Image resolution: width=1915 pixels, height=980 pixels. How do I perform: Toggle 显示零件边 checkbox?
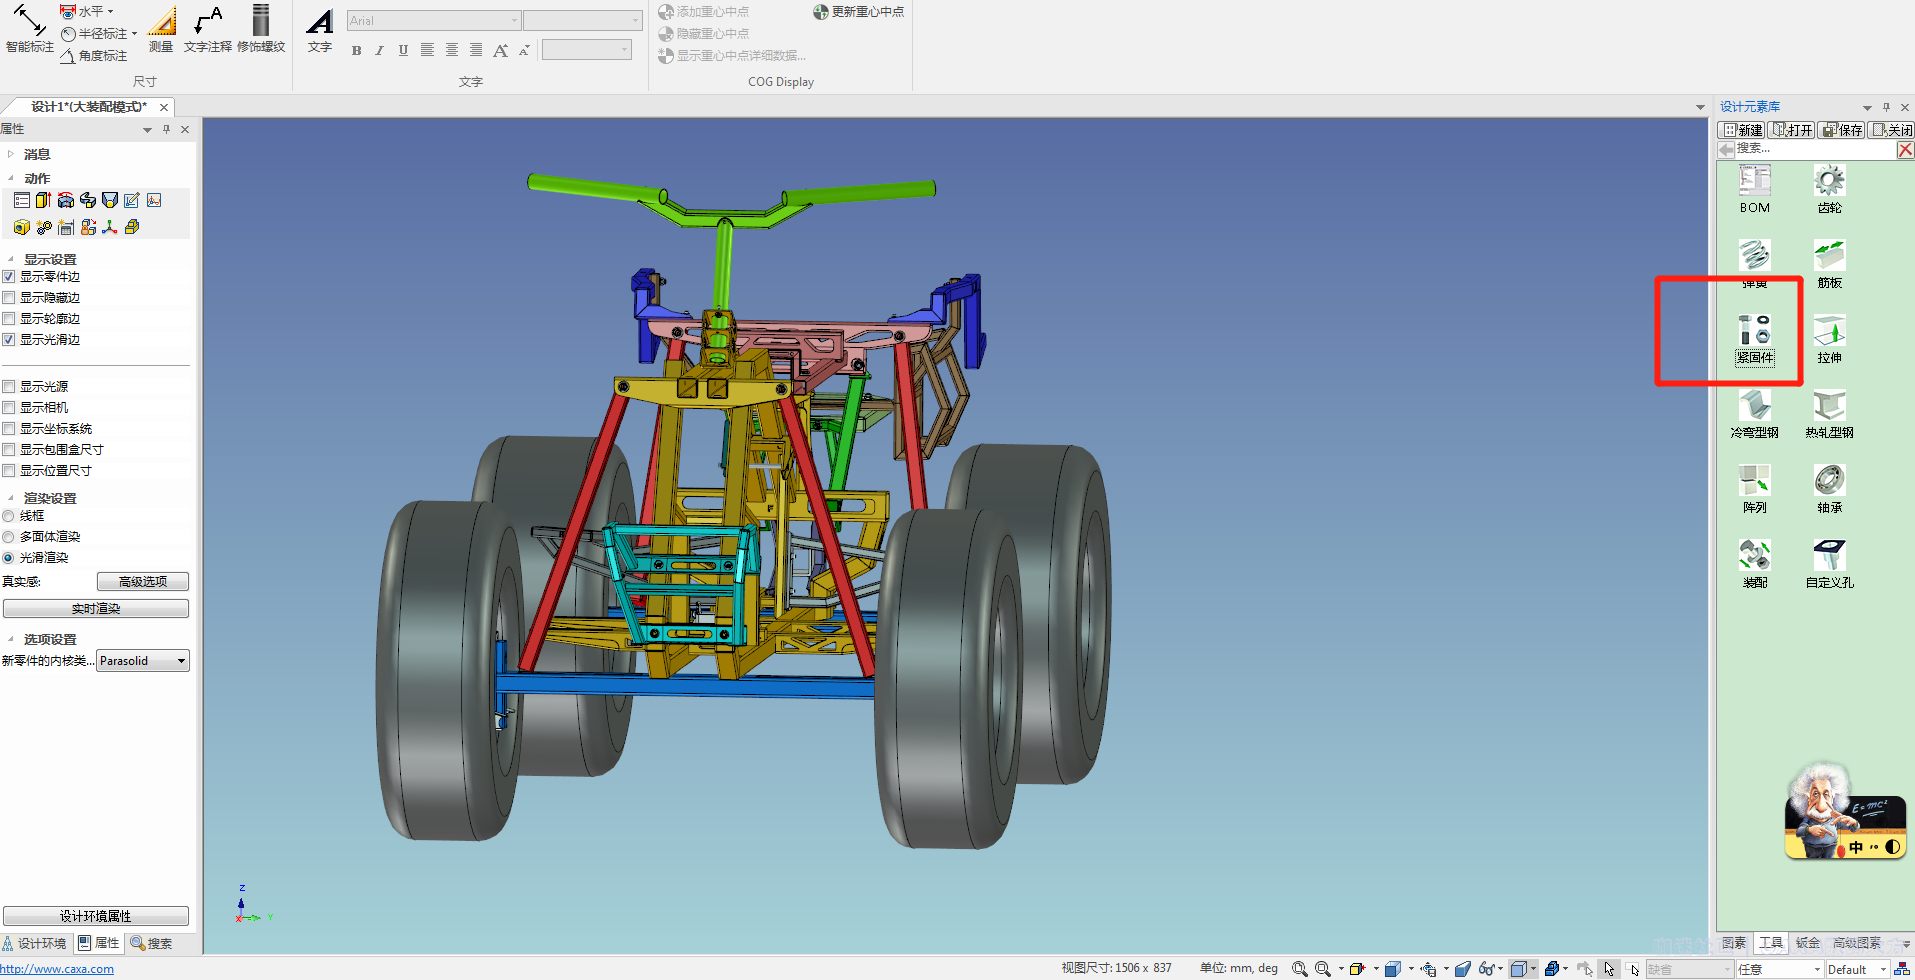(x=9, y=277)
